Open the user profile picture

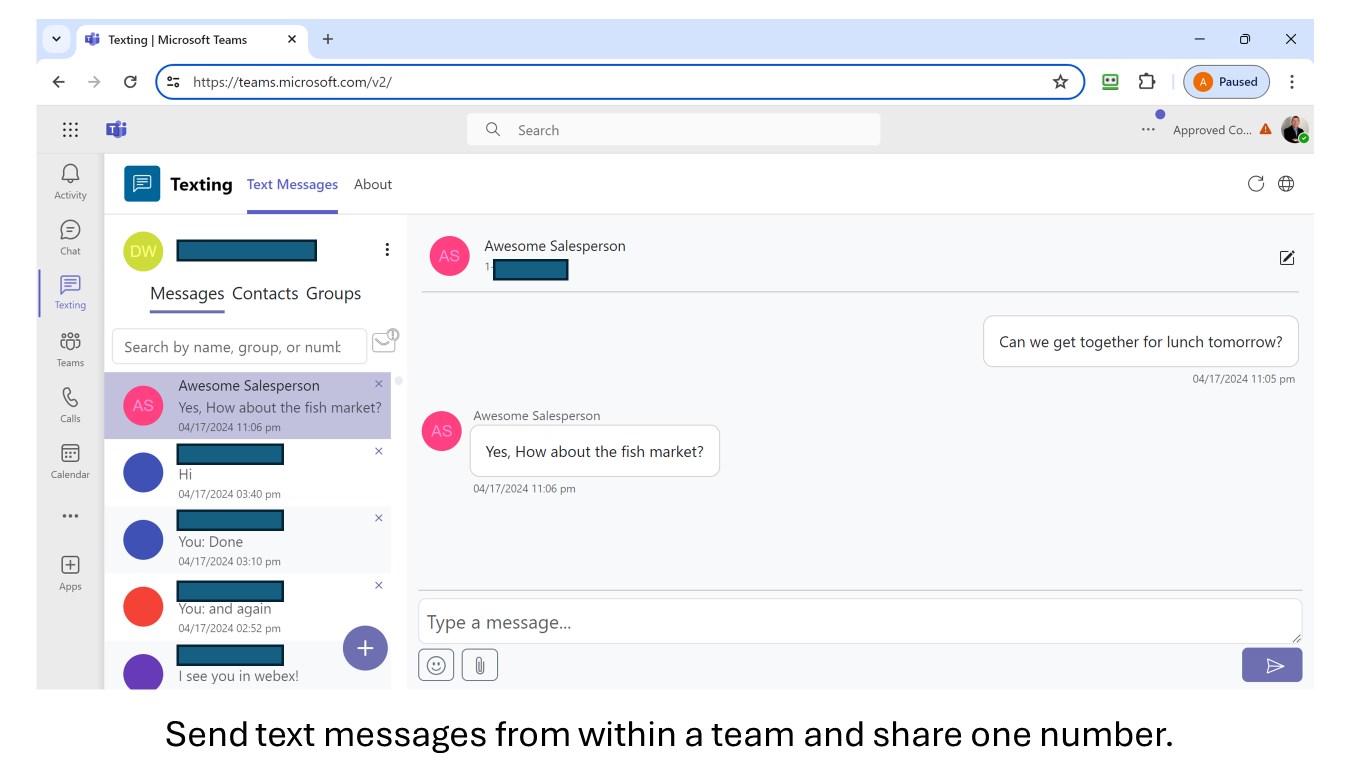pyautogui.click(x=1295, y=129)
